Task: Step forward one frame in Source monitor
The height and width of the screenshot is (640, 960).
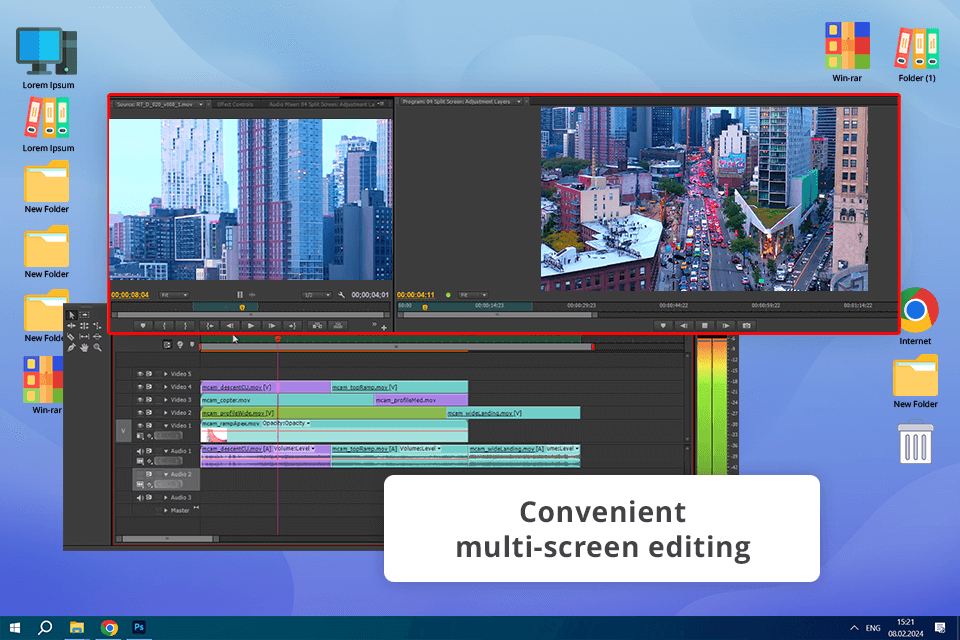Action: click(272, 326)
